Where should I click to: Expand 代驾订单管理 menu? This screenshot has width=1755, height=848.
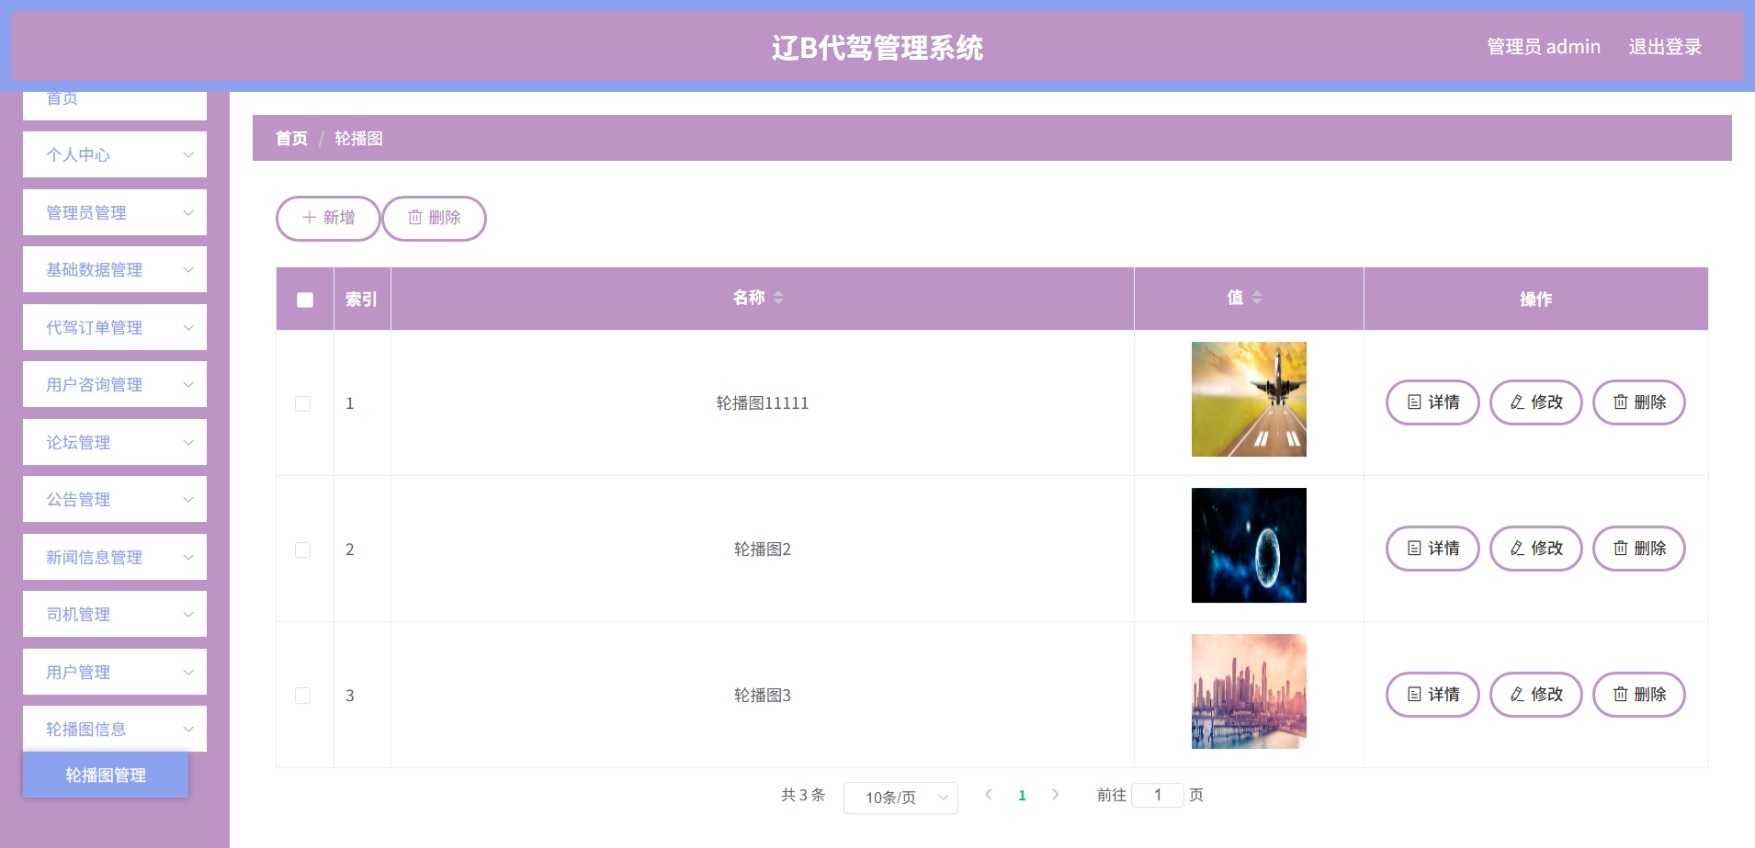point(115,327)
